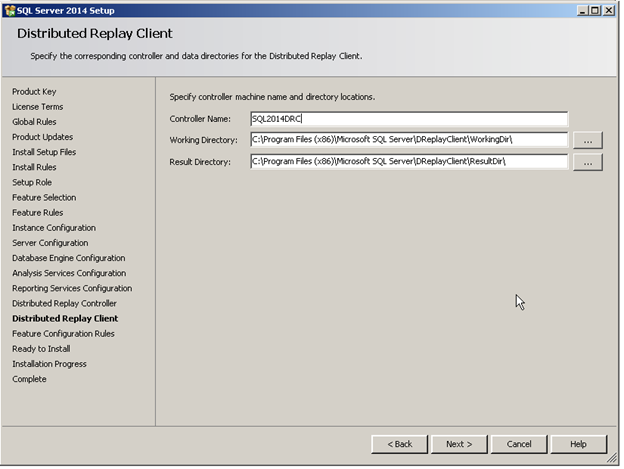Select the Analysis Services Configuration step

[69, 273]
